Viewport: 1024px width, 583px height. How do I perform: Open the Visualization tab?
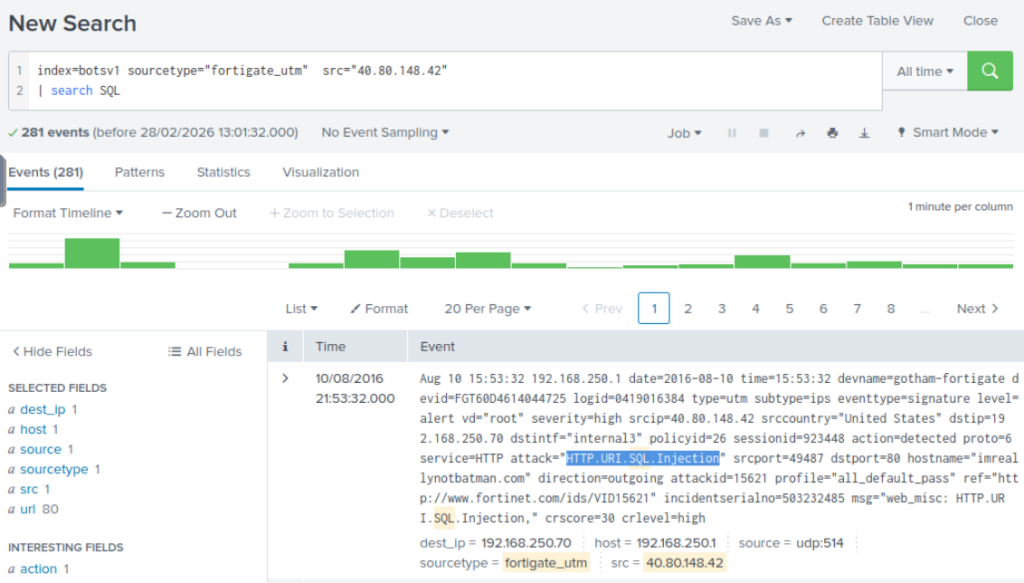tap(320, 172)
